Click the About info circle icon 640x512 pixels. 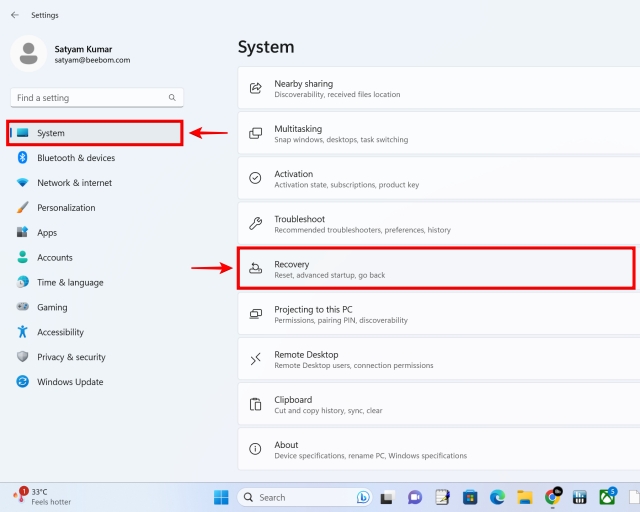256,449
